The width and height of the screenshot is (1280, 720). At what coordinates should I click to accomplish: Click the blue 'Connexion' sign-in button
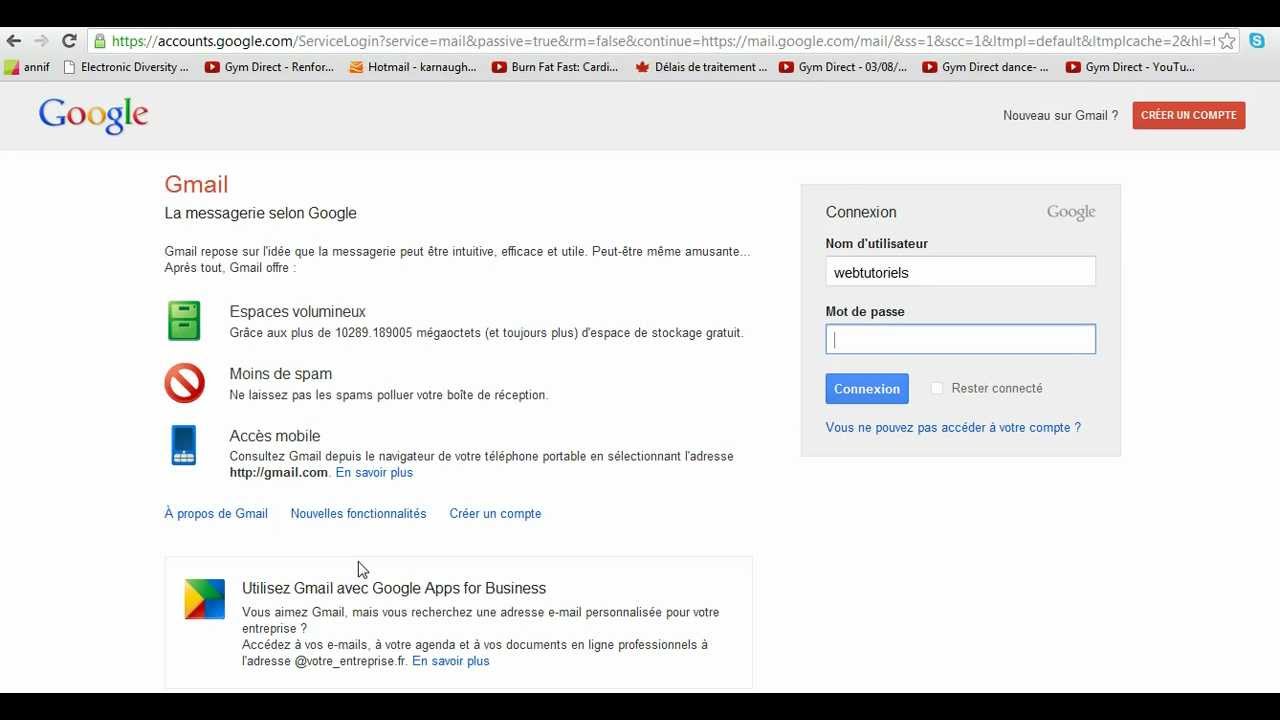point(867,389)
